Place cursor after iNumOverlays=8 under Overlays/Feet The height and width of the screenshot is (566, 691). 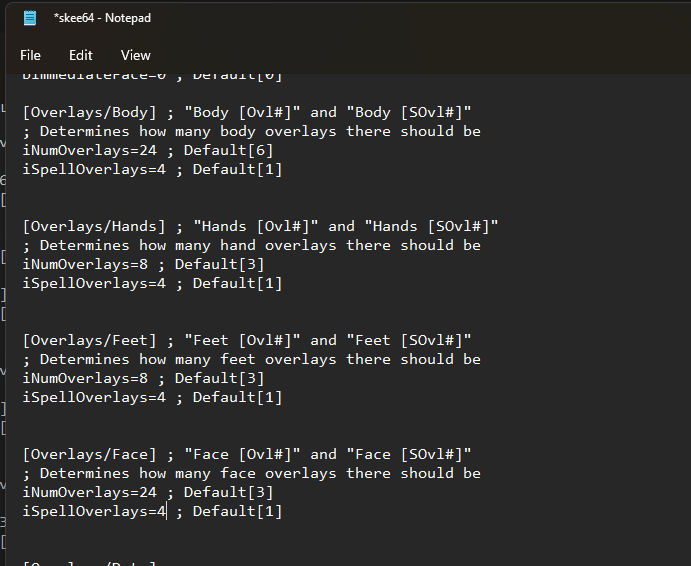point(149,378)
